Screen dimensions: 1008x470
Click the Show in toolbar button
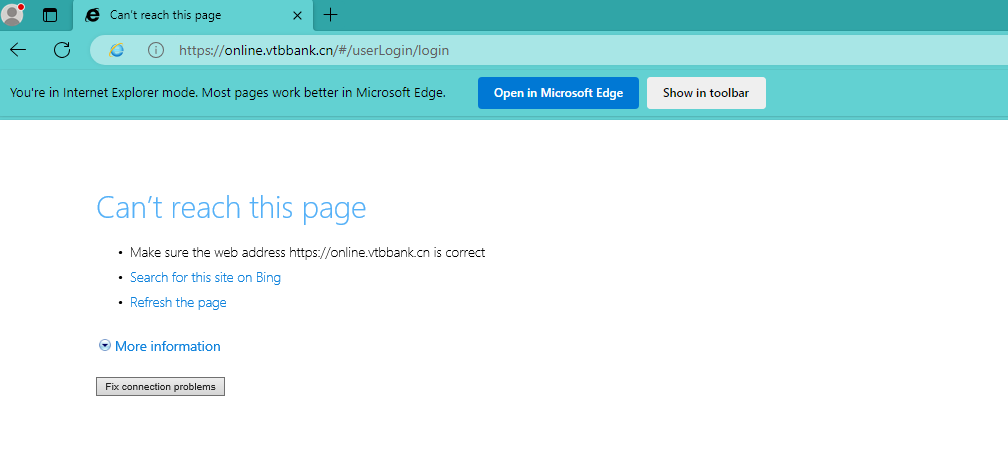(706, 93)
